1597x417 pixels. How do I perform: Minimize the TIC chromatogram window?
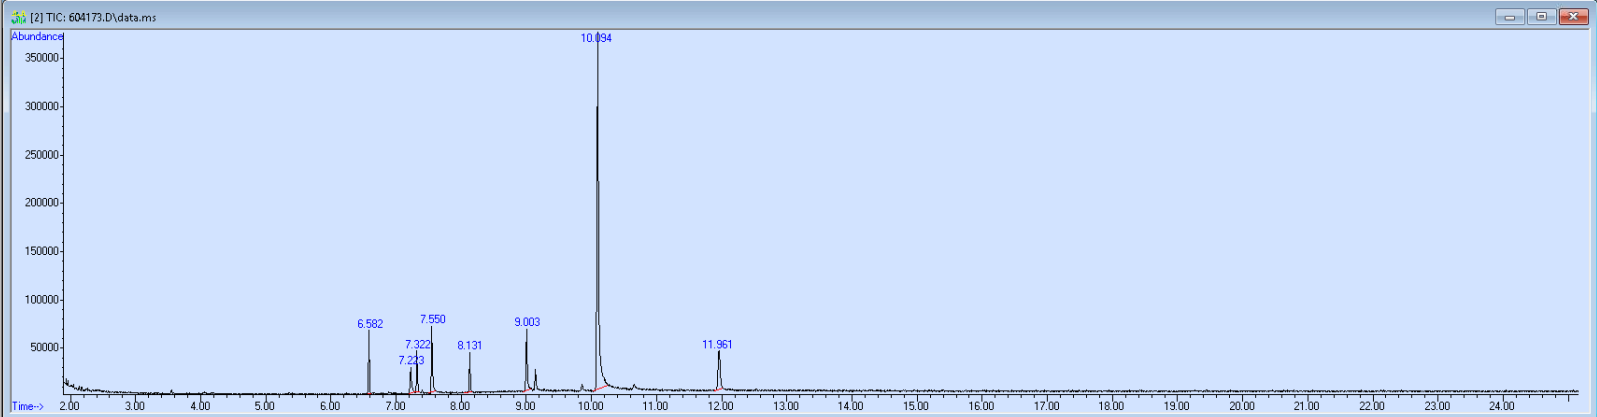coord(1509,17)
